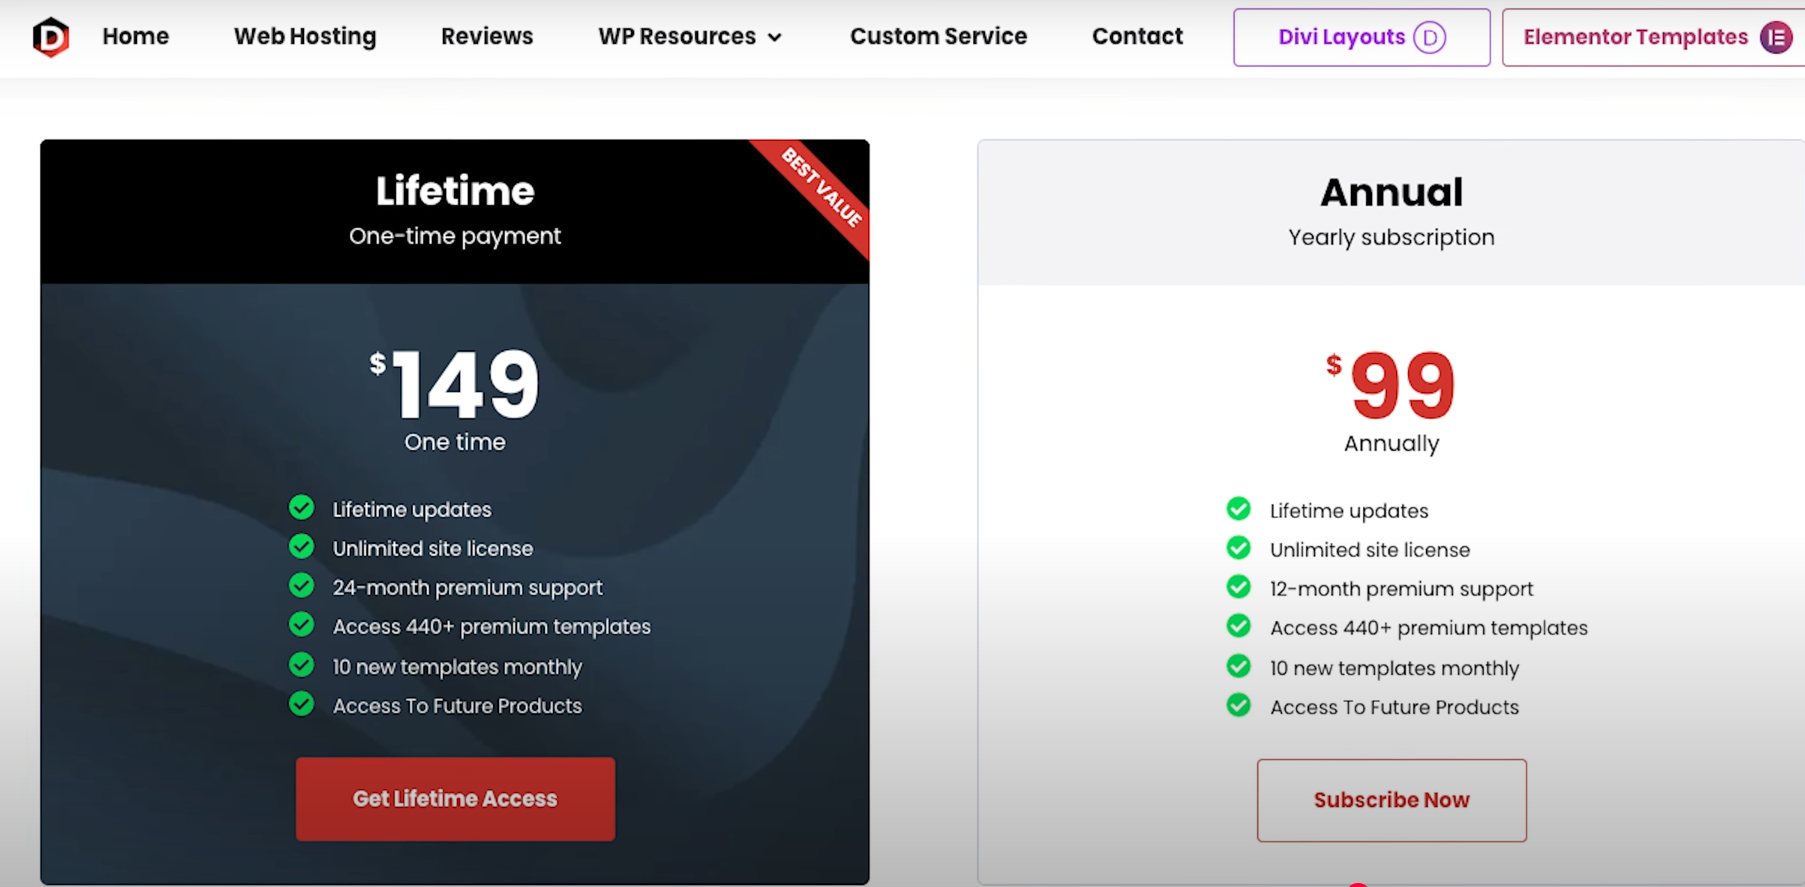The image size is (1805, 887).
Task: Click green check beside 24-month premium support
Action: click(x=301, y=586)
